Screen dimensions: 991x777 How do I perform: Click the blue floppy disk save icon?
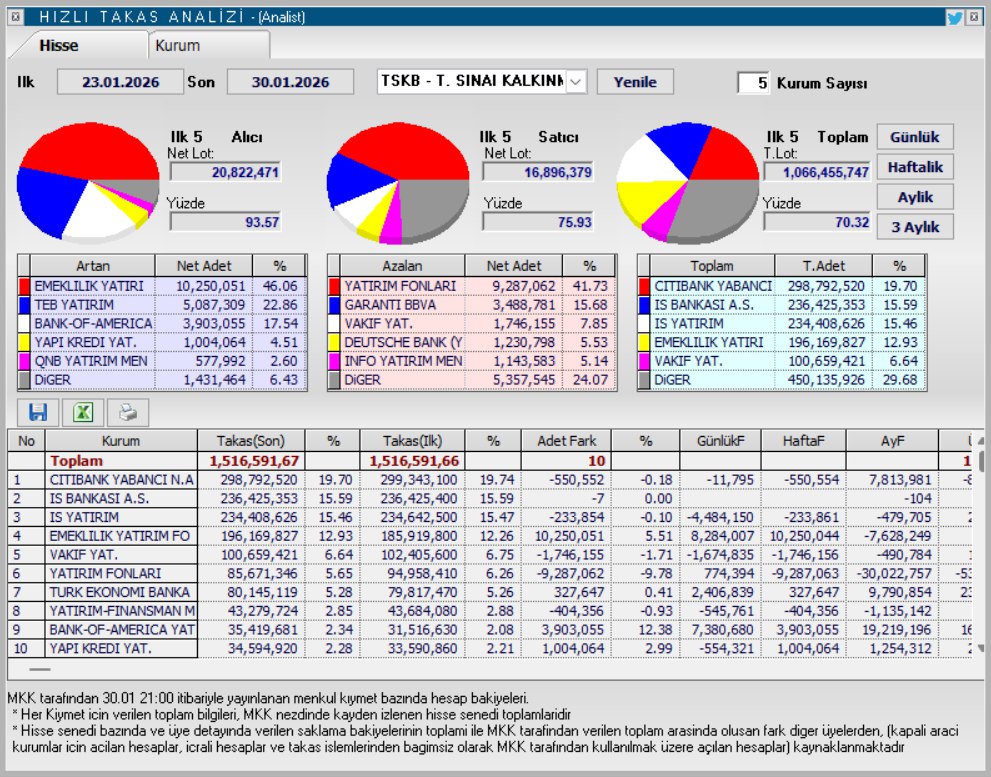point(38,413)
